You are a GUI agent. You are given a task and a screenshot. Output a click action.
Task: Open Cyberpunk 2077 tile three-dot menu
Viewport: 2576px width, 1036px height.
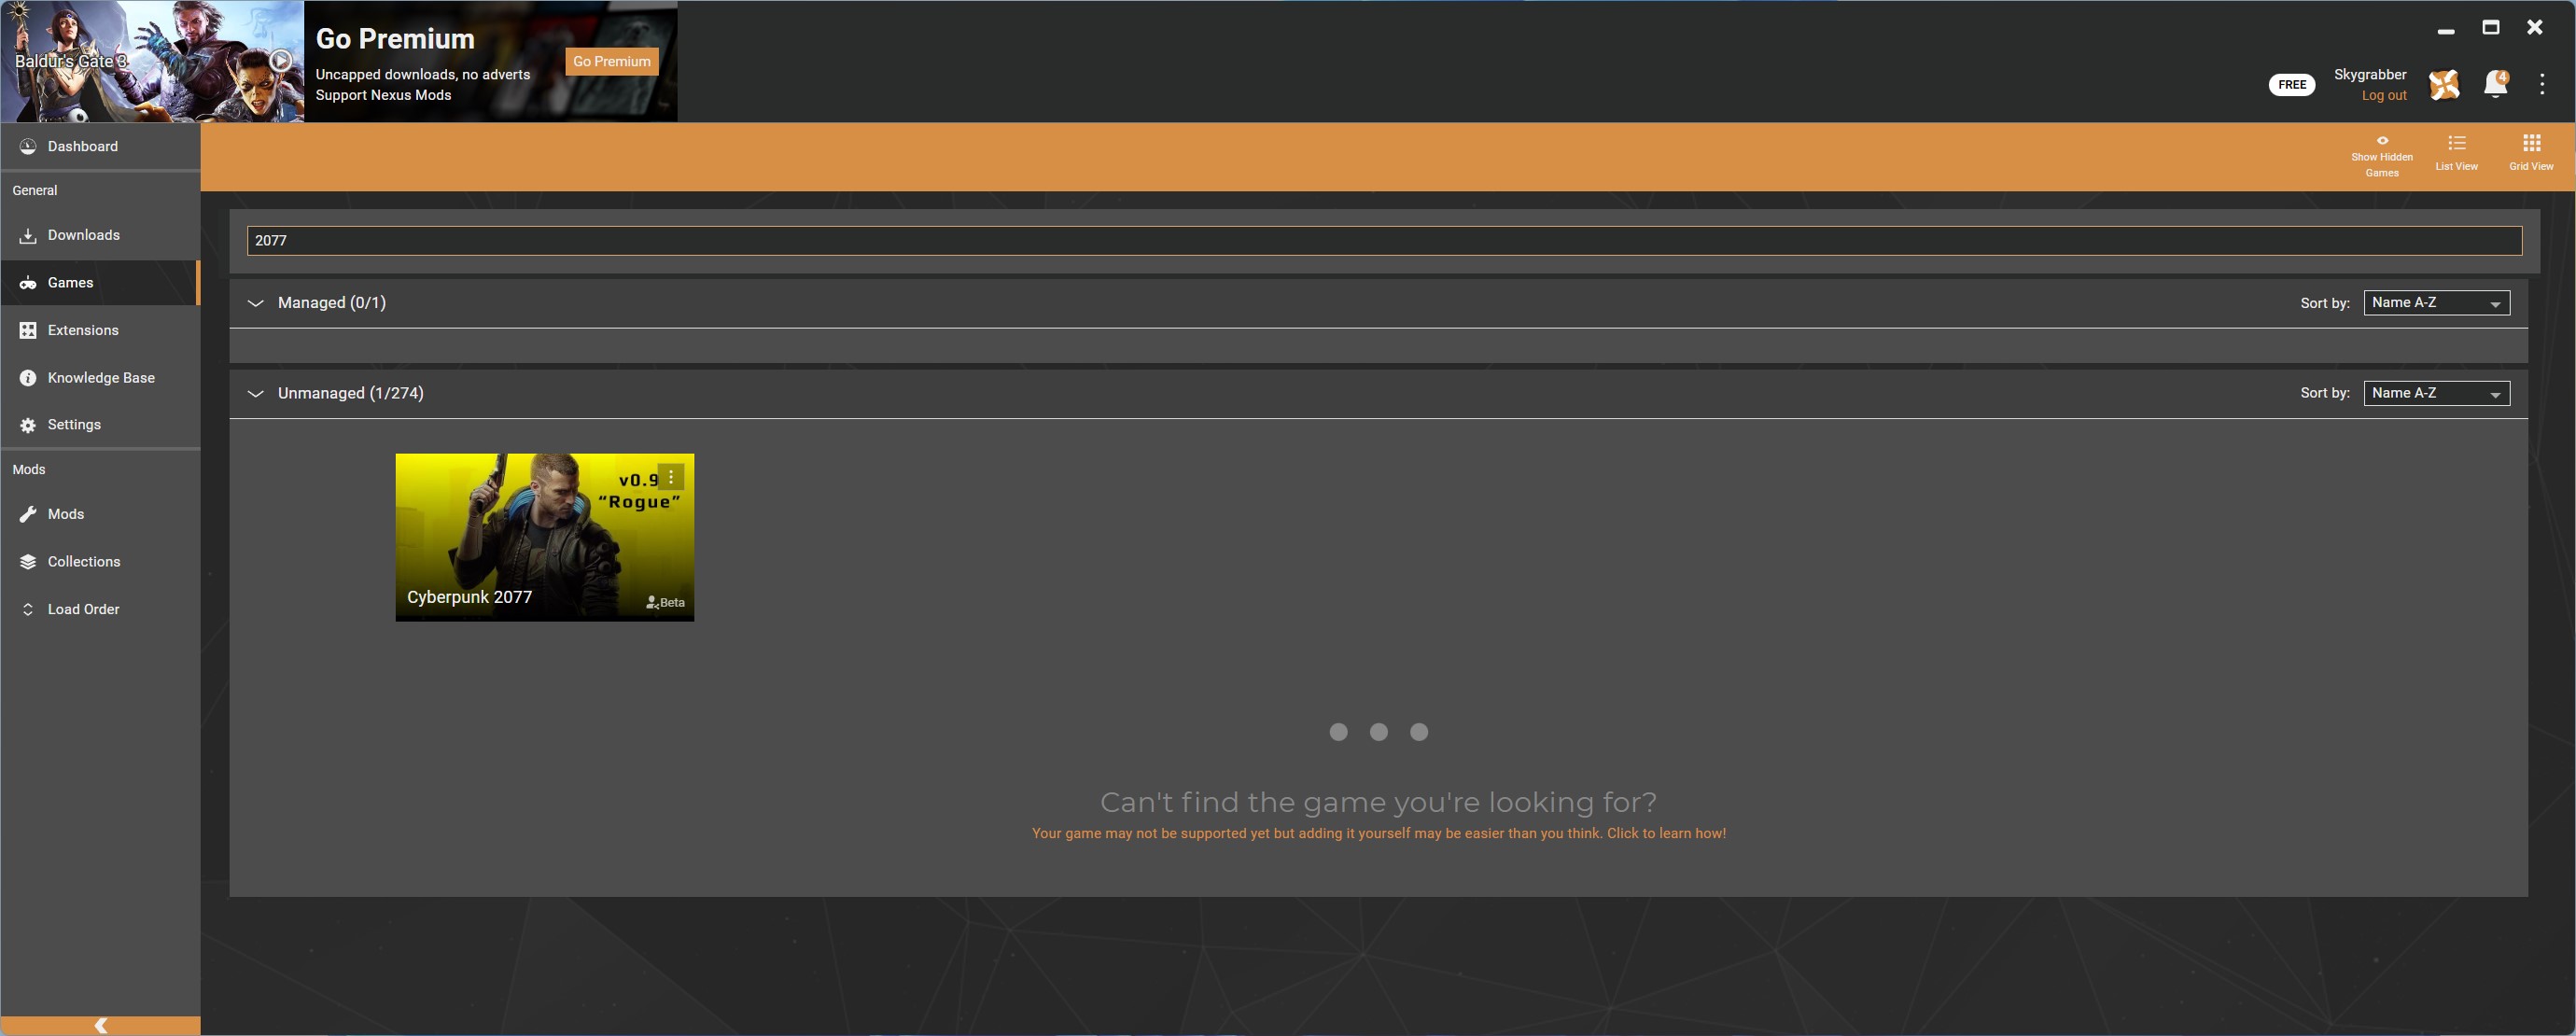click(x=671, y=477)
